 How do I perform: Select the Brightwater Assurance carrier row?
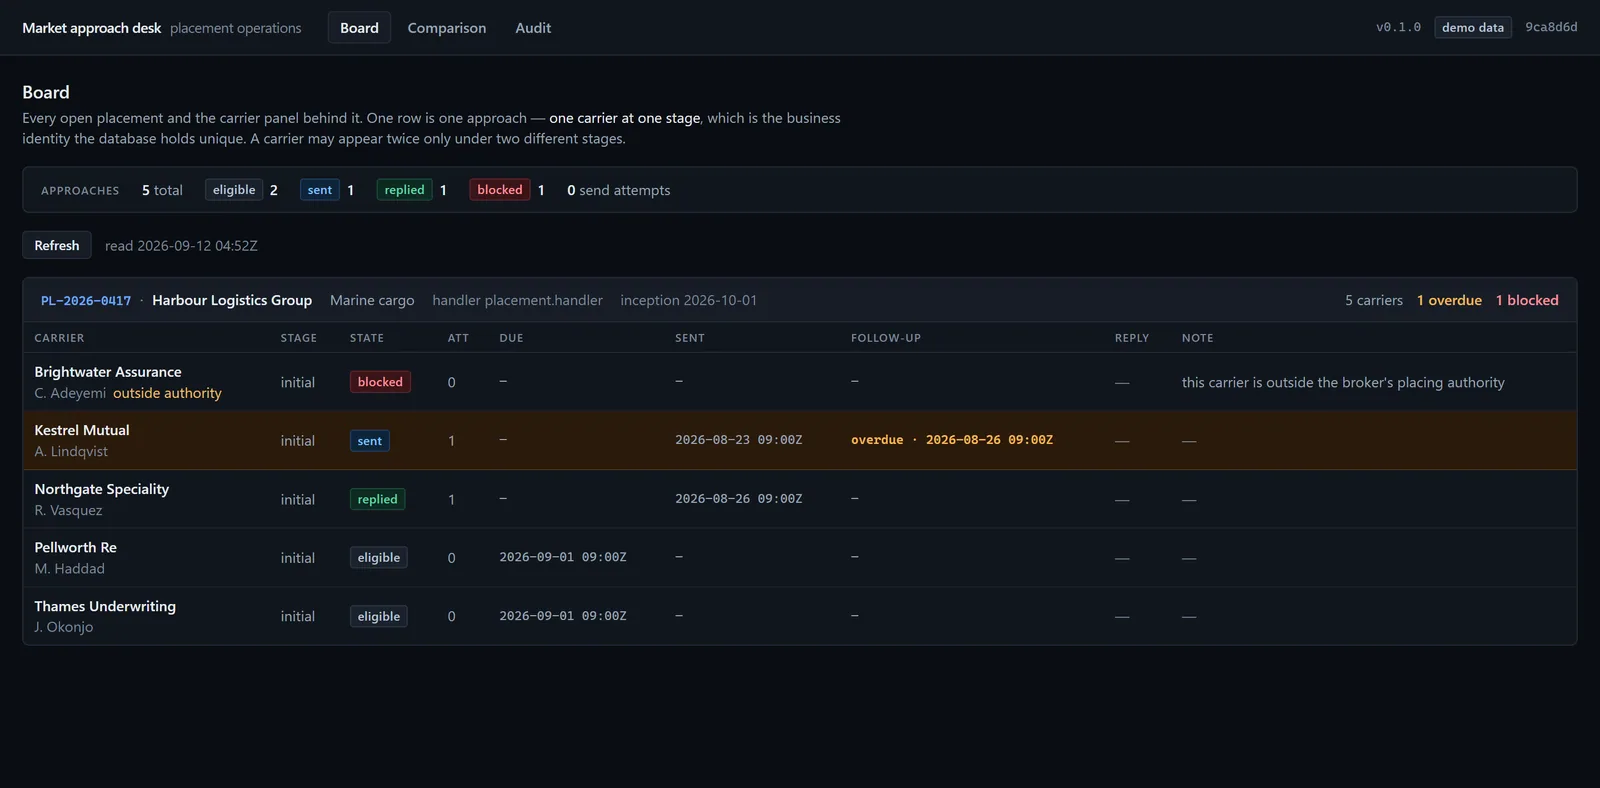tap(800, 382)
